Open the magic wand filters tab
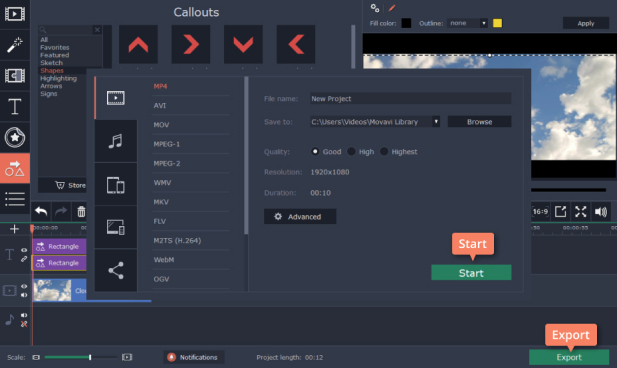The height and width of the screenshot is (368, 617). tap(15, 45)
